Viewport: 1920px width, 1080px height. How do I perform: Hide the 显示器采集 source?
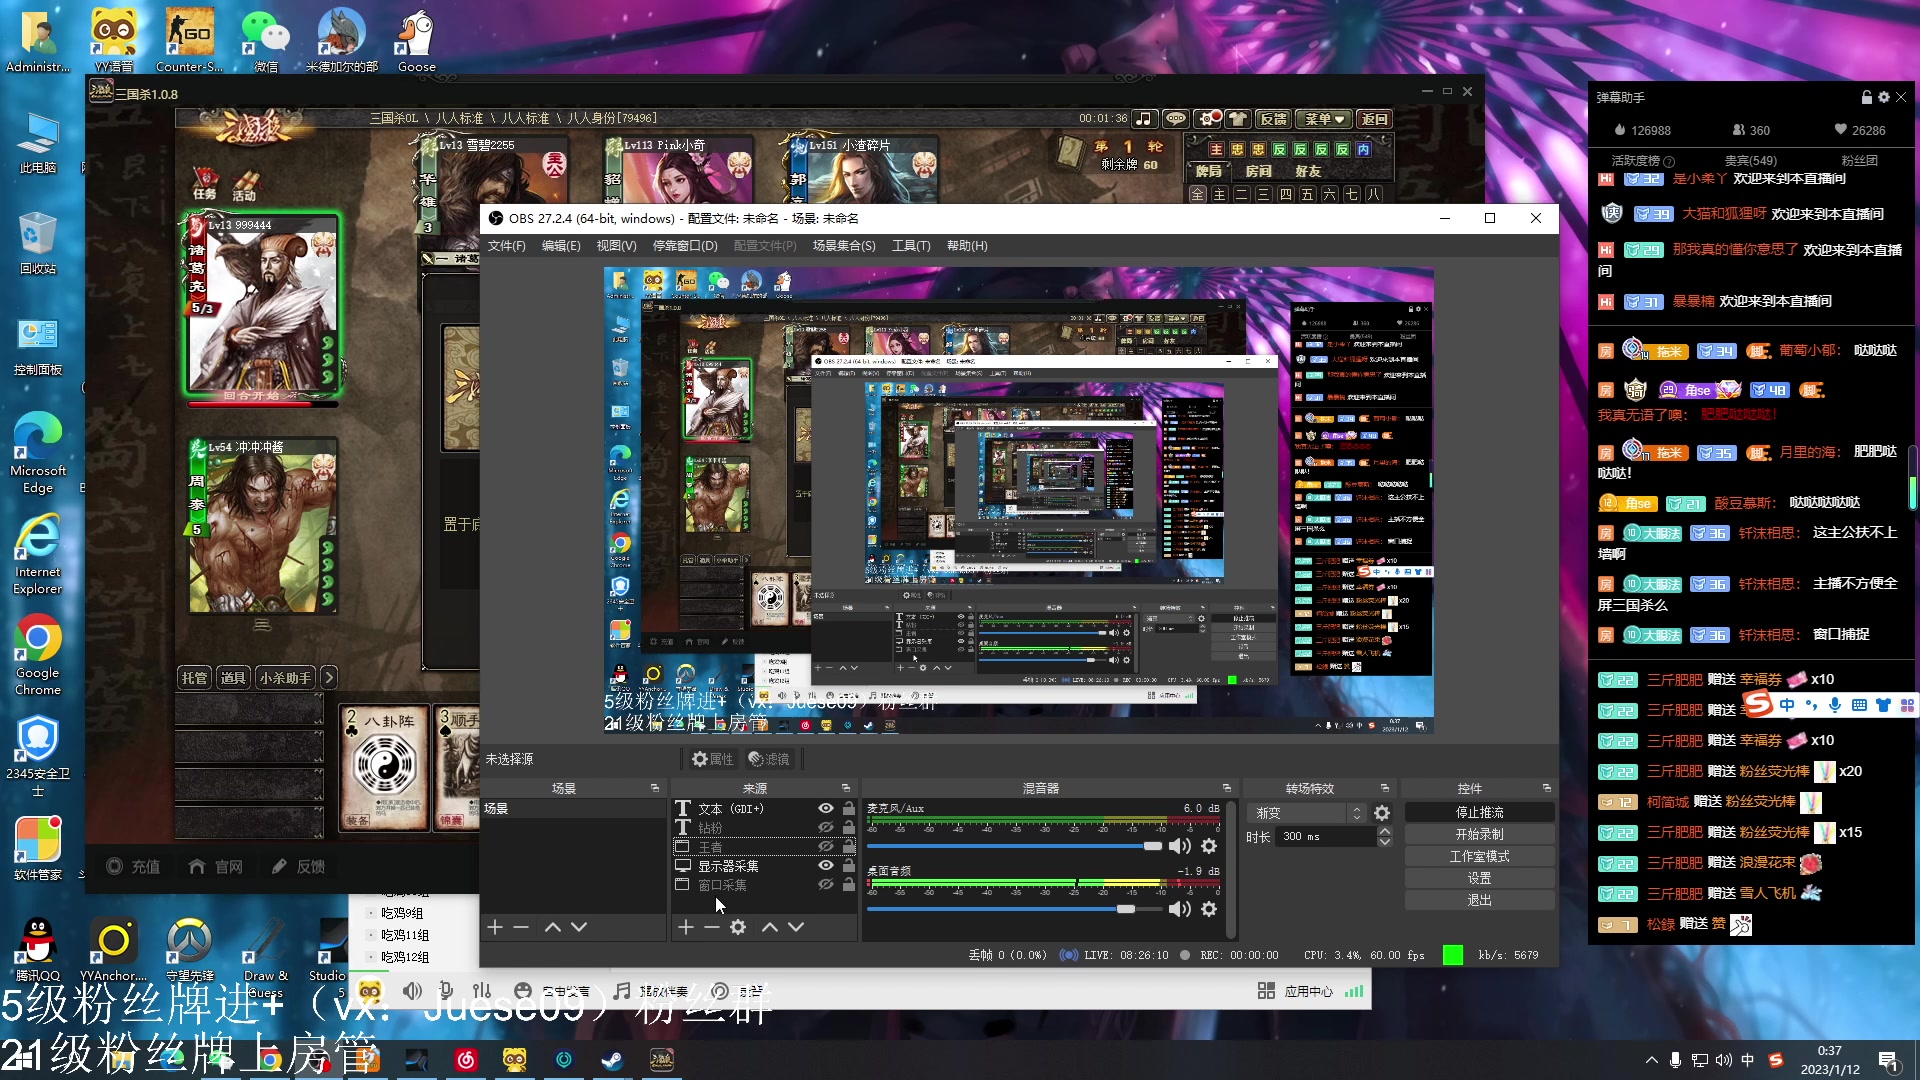coord(826,865)
